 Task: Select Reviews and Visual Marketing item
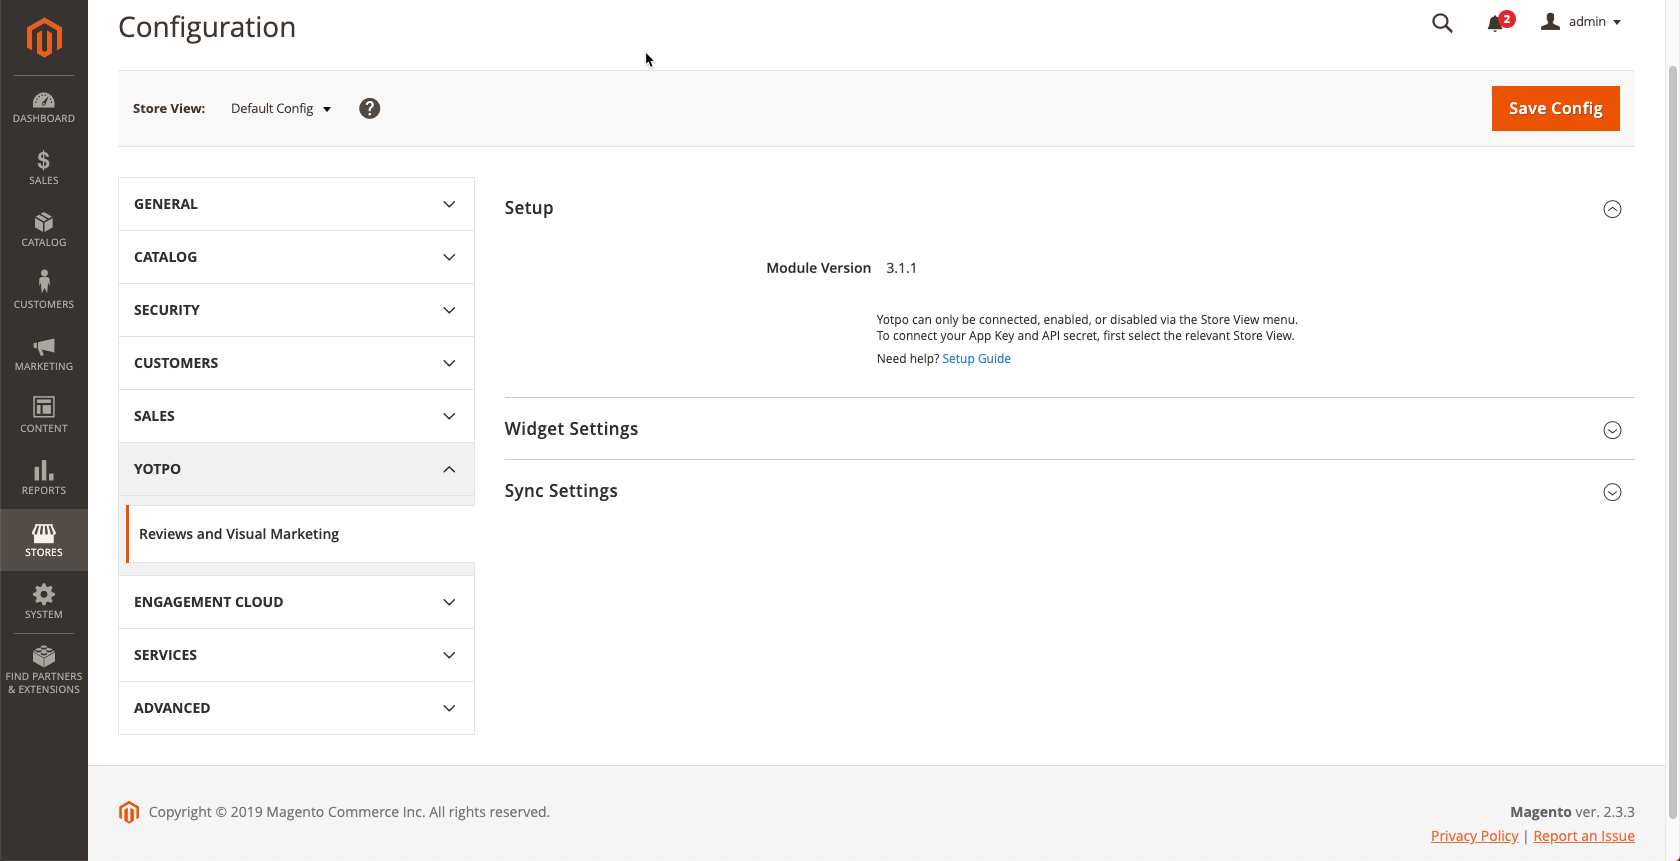pyautogui.click(x=239, y=534)
